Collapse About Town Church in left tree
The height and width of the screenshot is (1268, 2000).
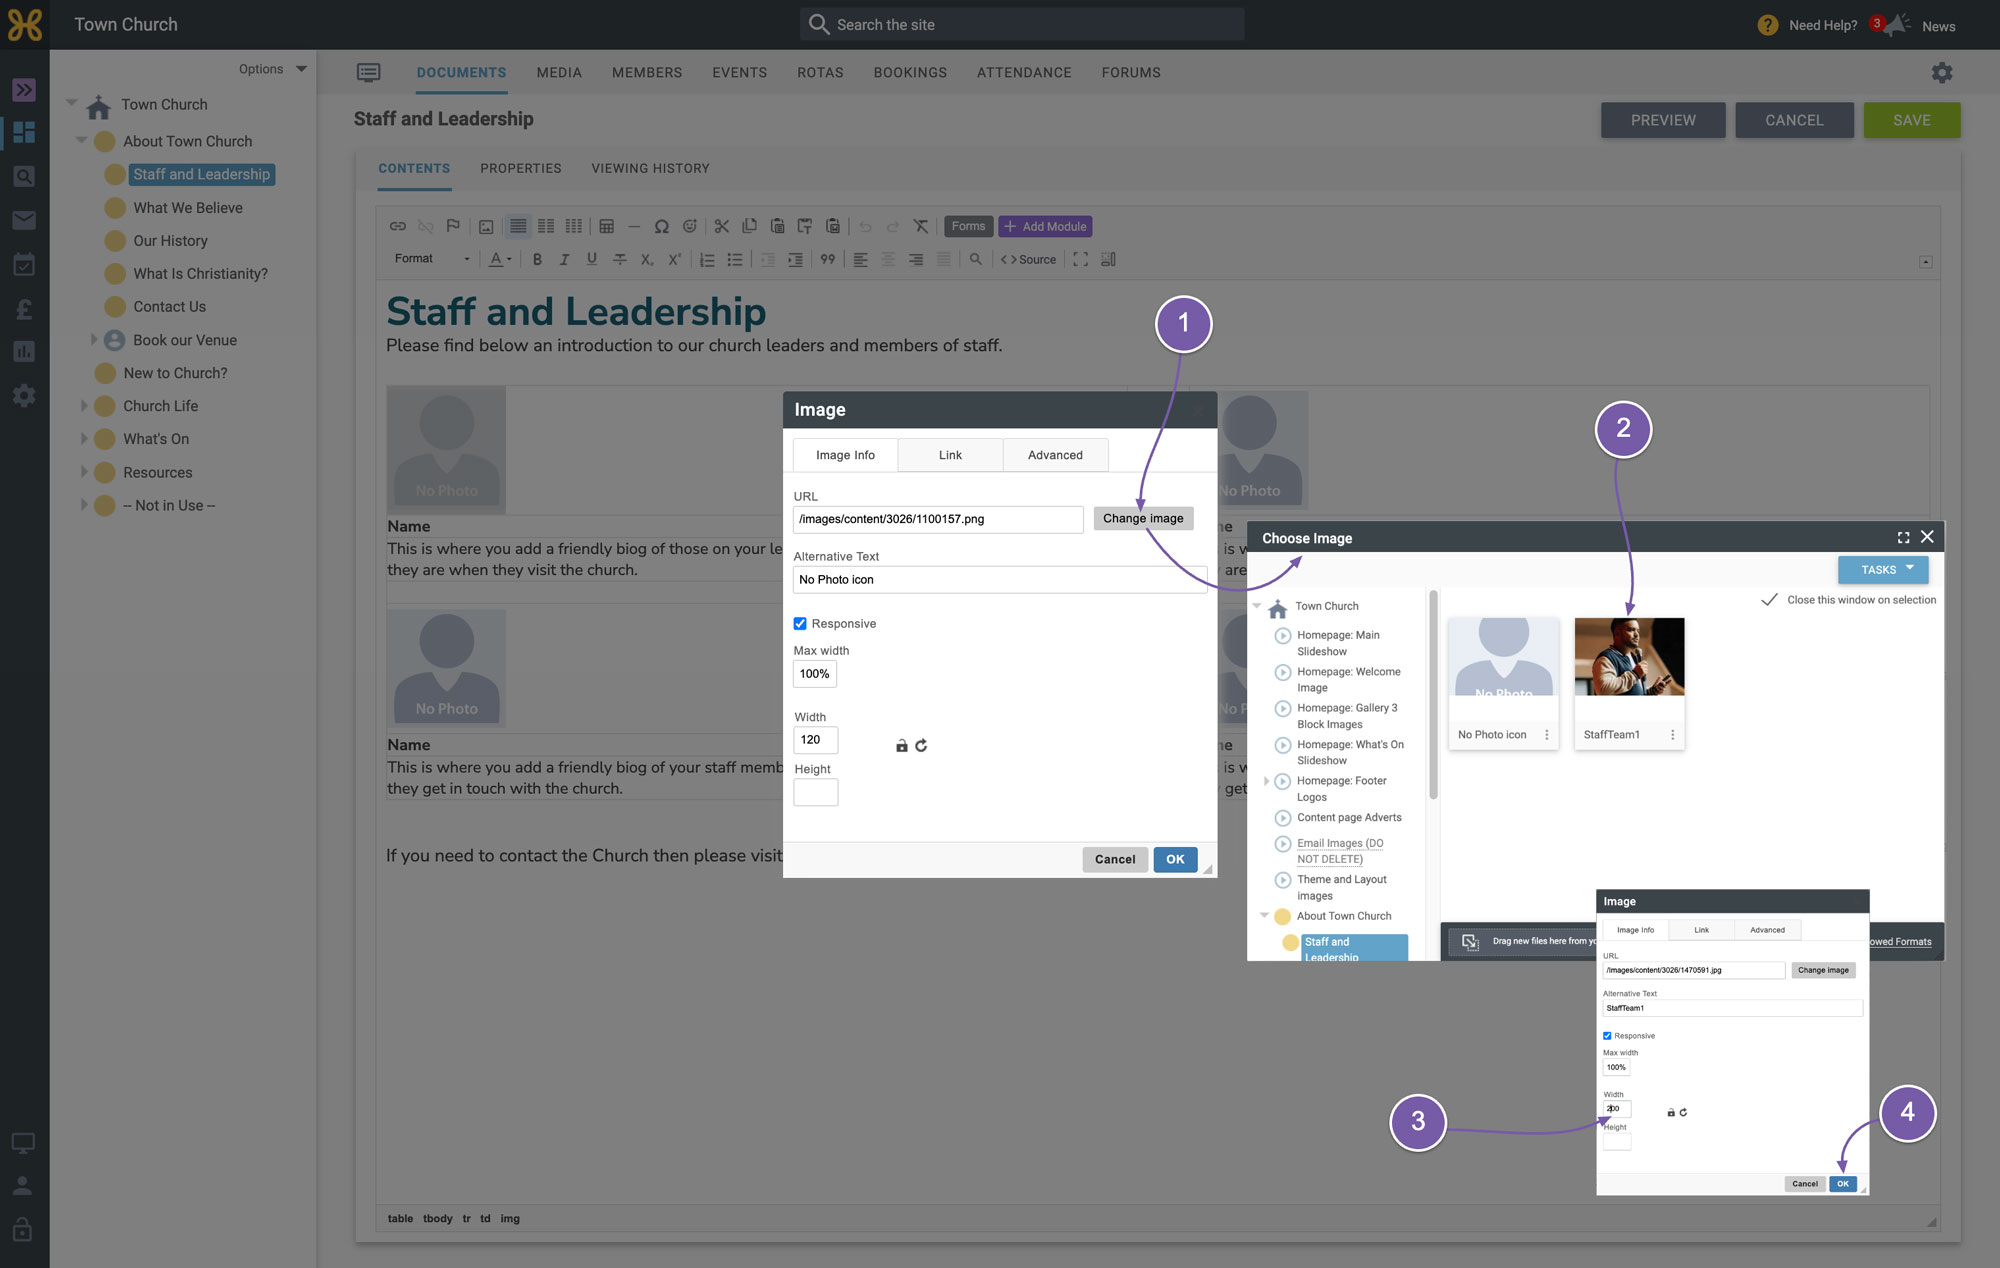click(82, 141)
